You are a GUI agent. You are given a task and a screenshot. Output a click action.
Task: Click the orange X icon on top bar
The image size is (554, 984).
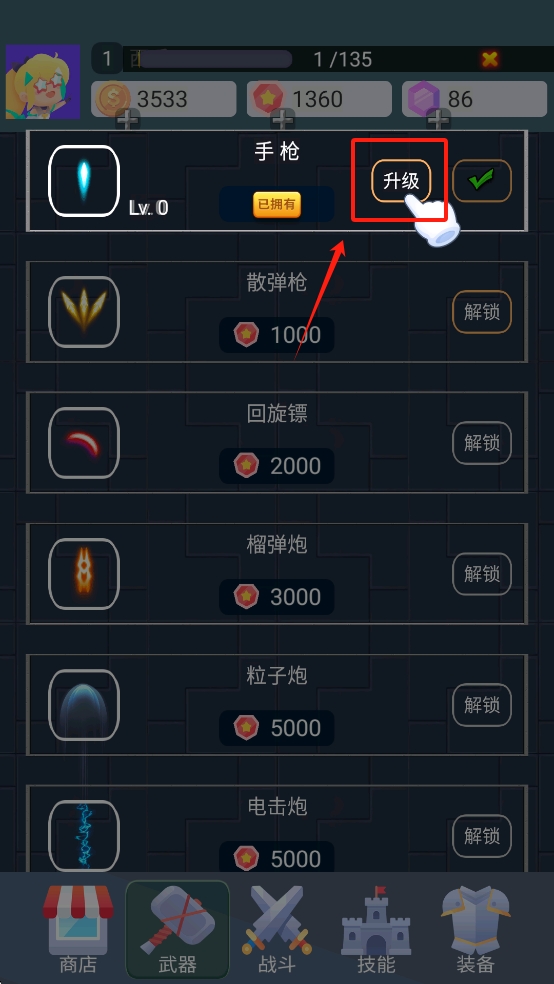pyautogui.click(x=490, y=59)
